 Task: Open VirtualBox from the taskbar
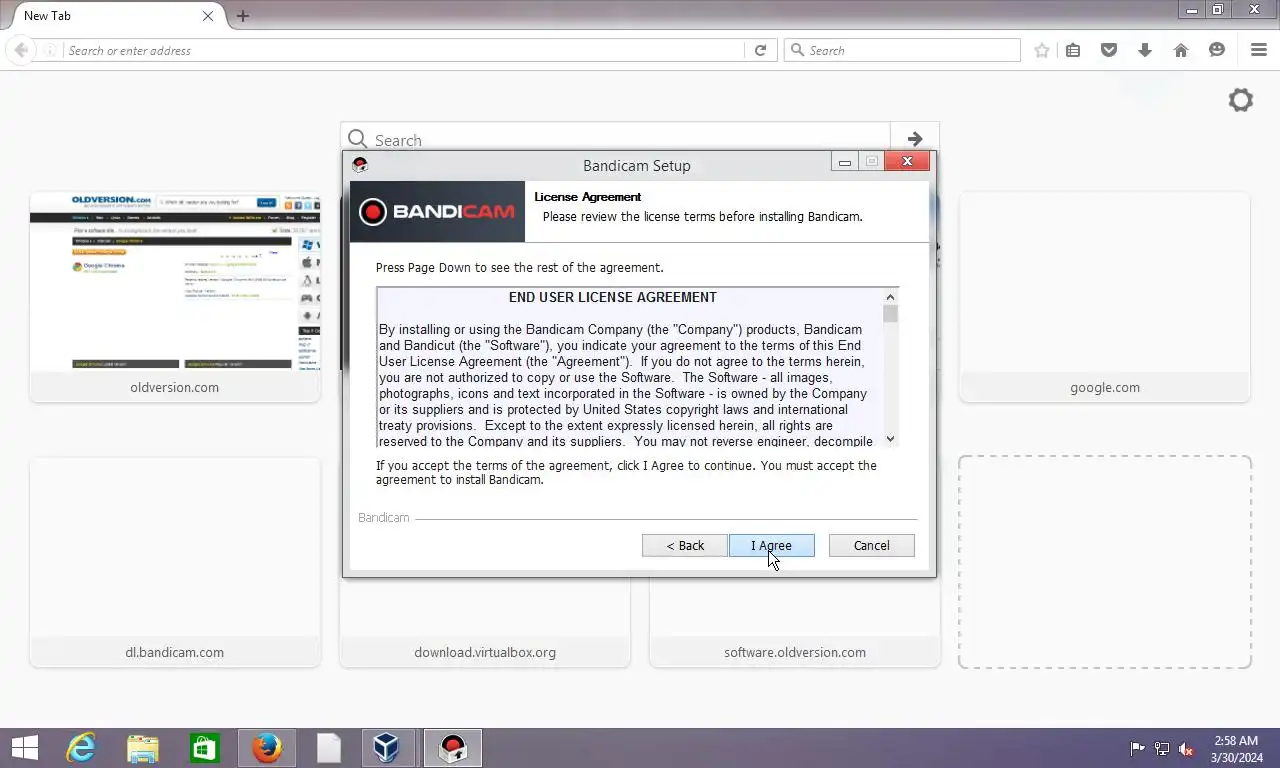coord(387,748)
